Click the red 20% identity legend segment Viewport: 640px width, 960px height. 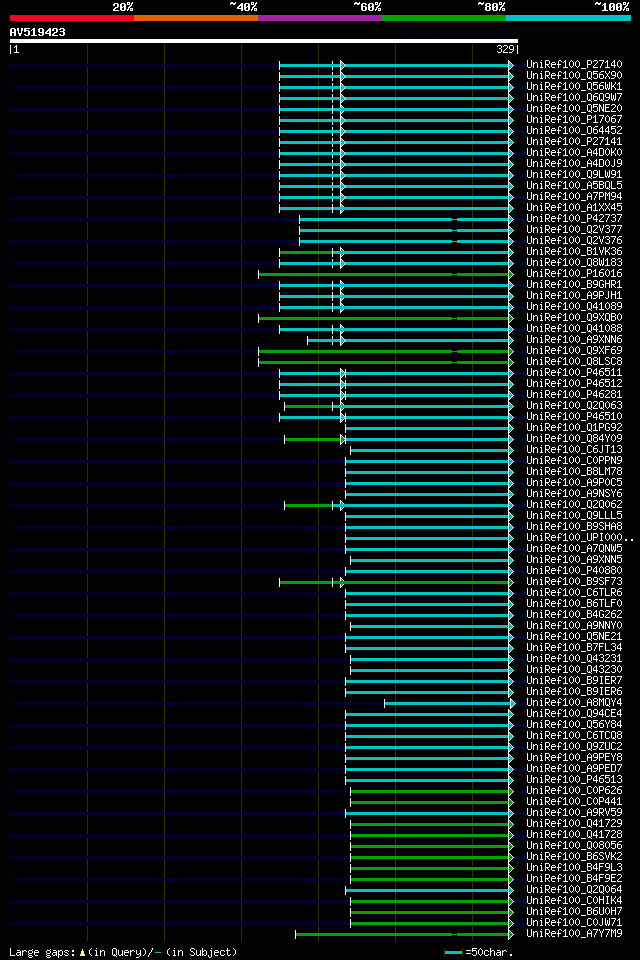pos(72,18)
